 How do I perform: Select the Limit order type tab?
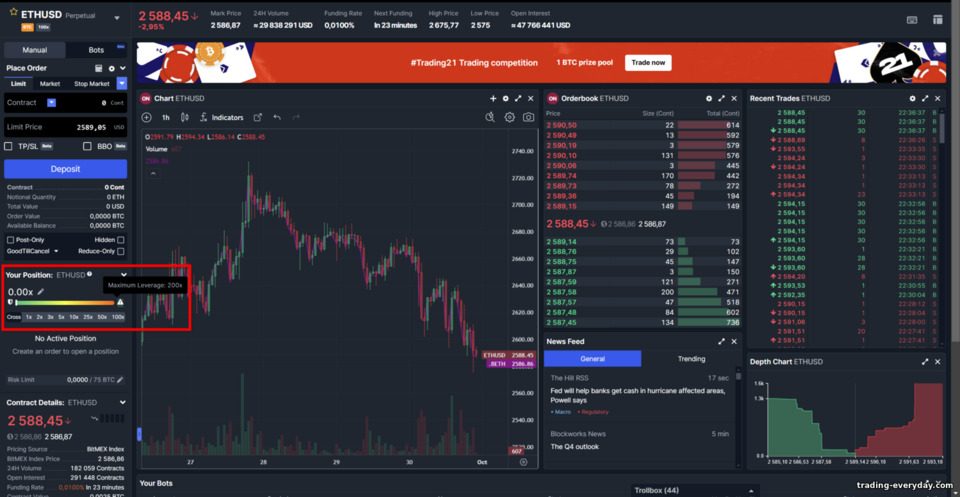pyautogui.click(x=18, y=83)
